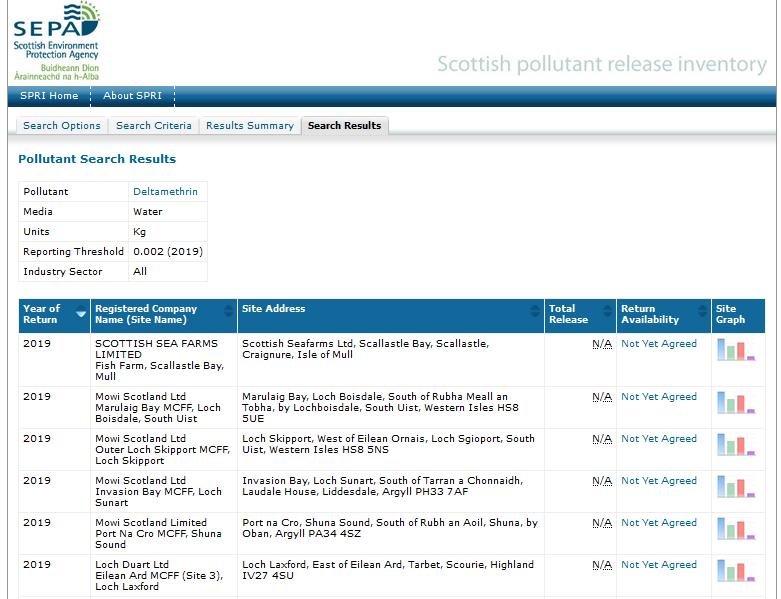The image size is (781, 599).
Task: Open Not Yet Agreed for Outer Loch Skipport row
Action: (x=659, y=439)
